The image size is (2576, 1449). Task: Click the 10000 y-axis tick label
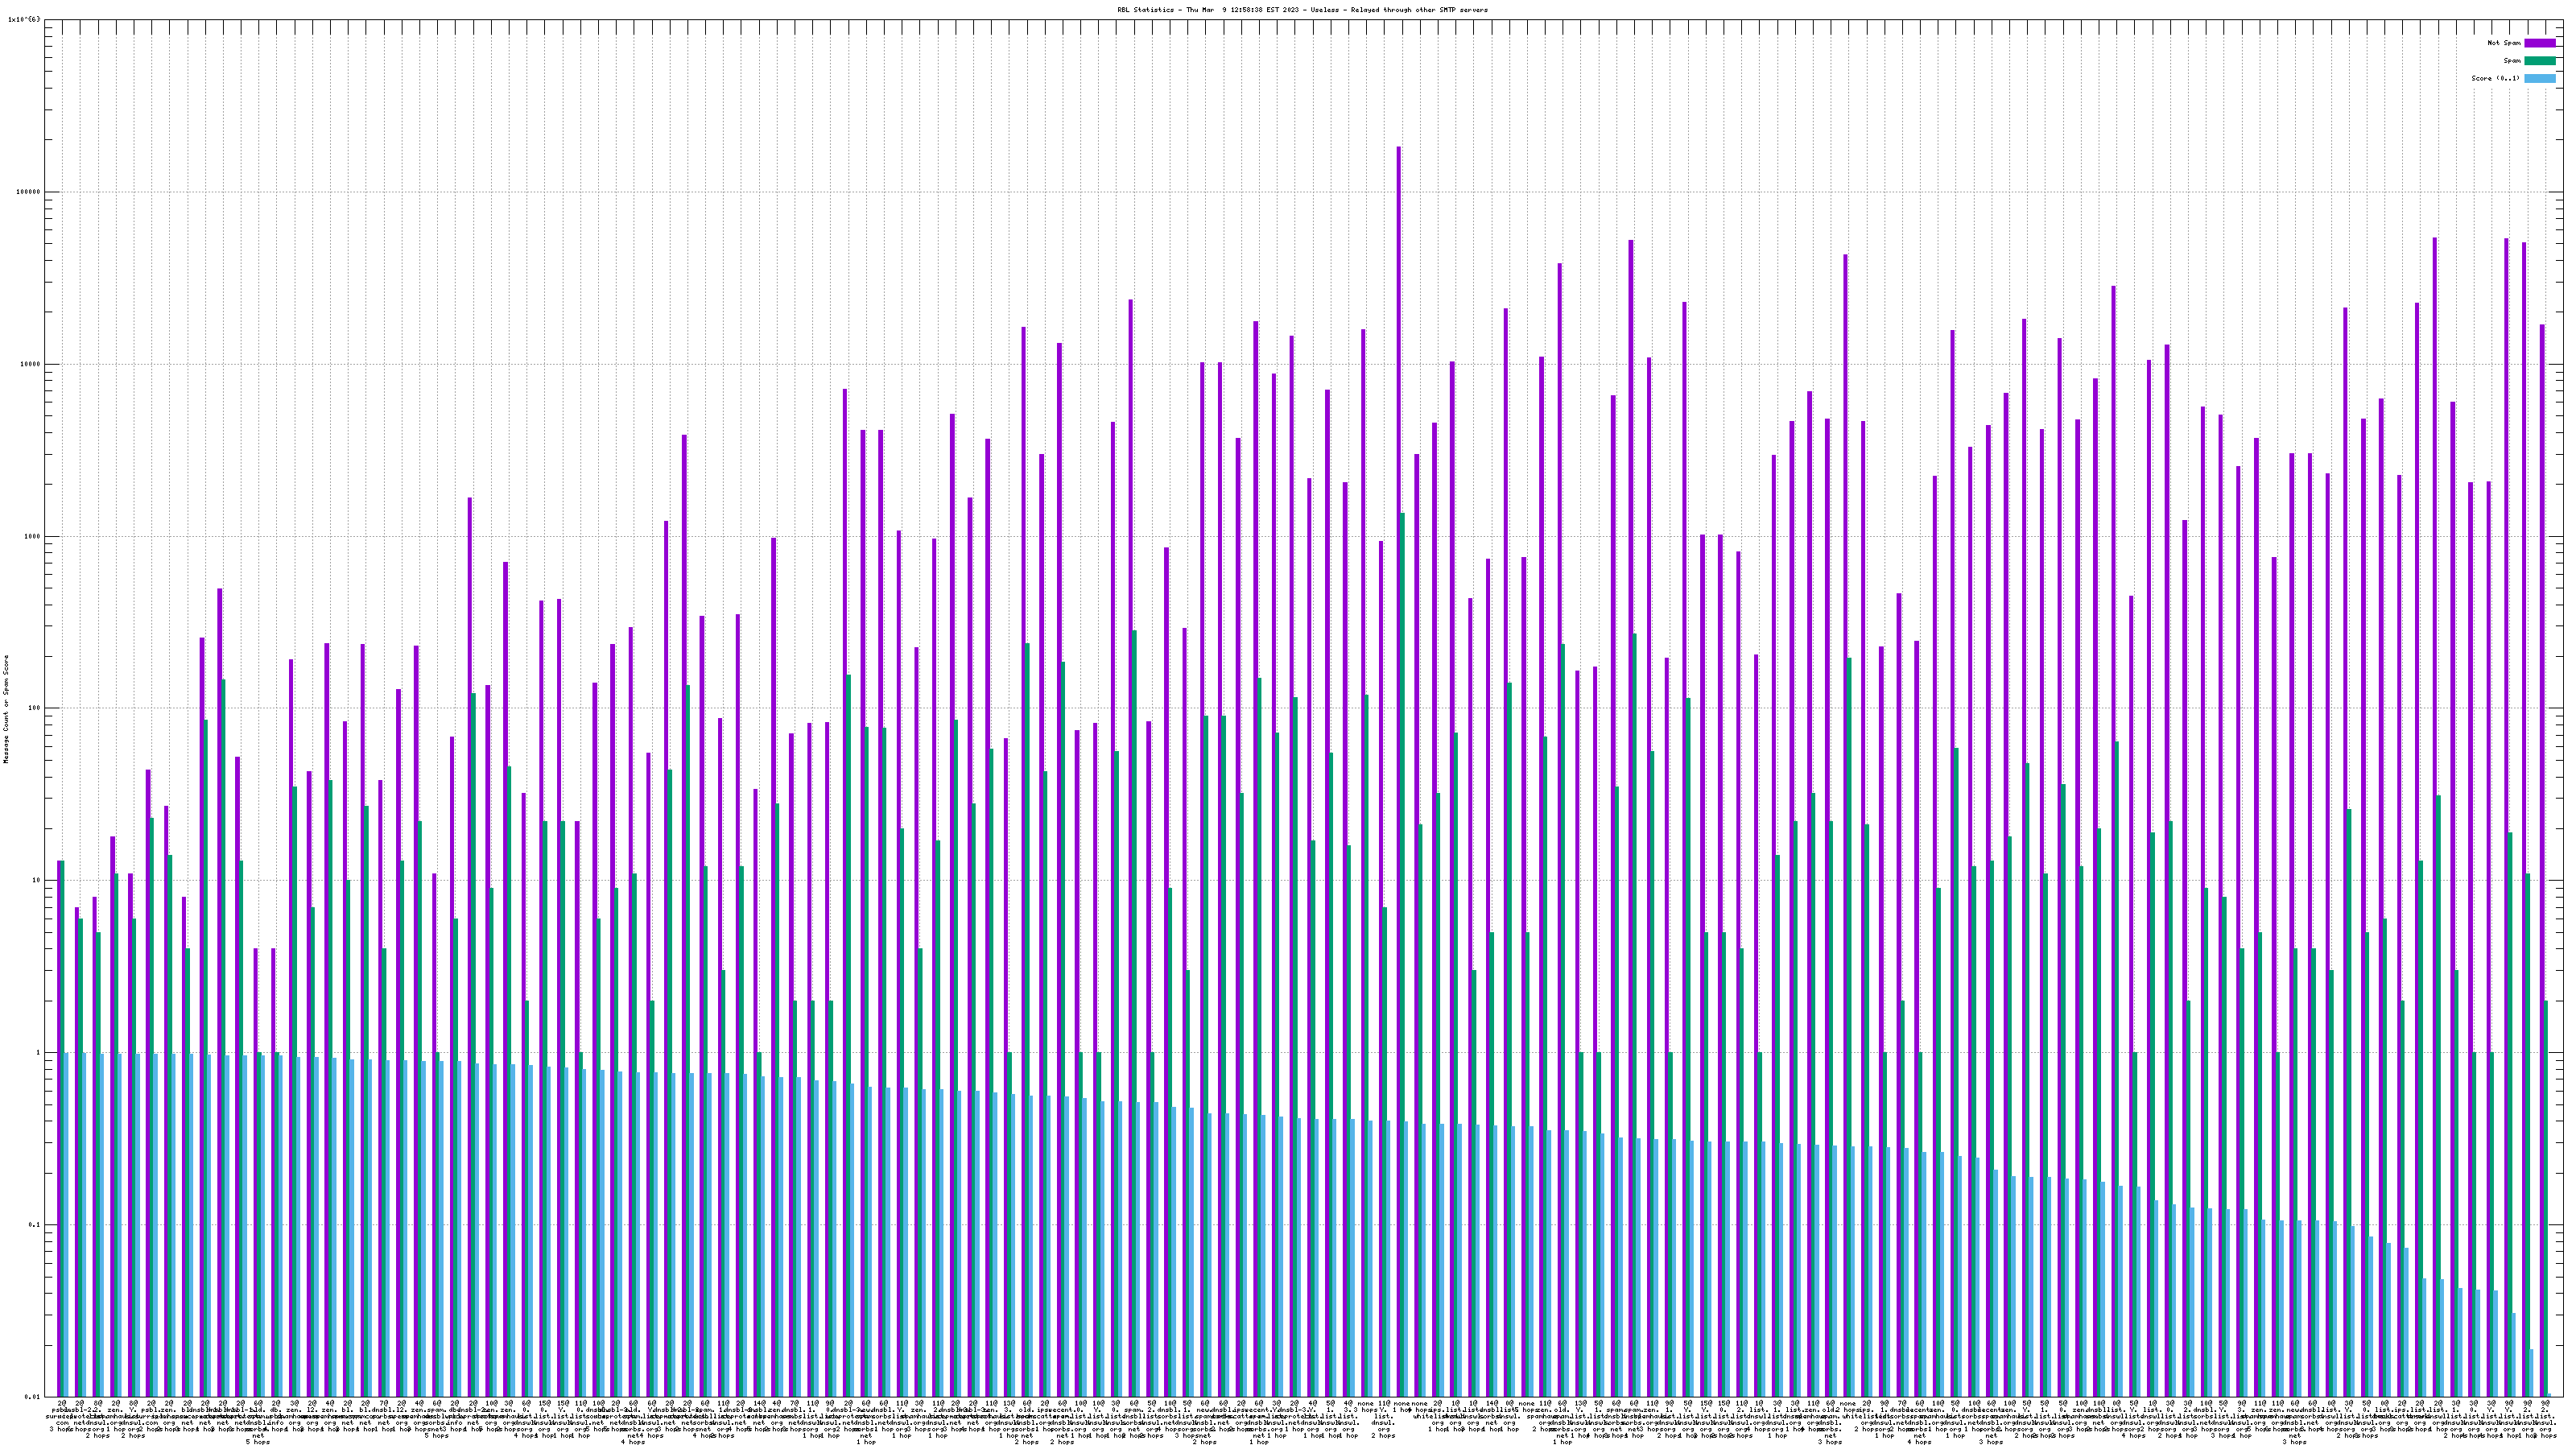[x=28, y=364]
